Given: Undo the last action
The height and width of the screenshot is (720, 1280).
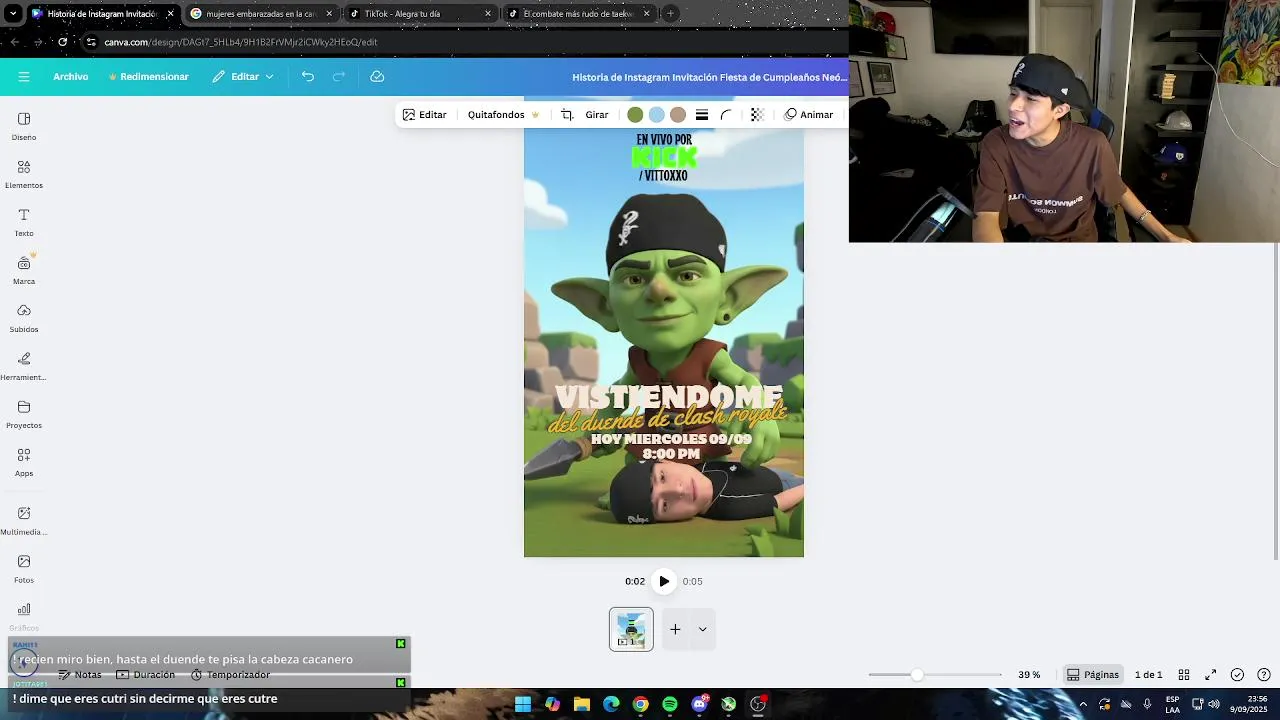Looking at the screenshot, I should [308, 77].
